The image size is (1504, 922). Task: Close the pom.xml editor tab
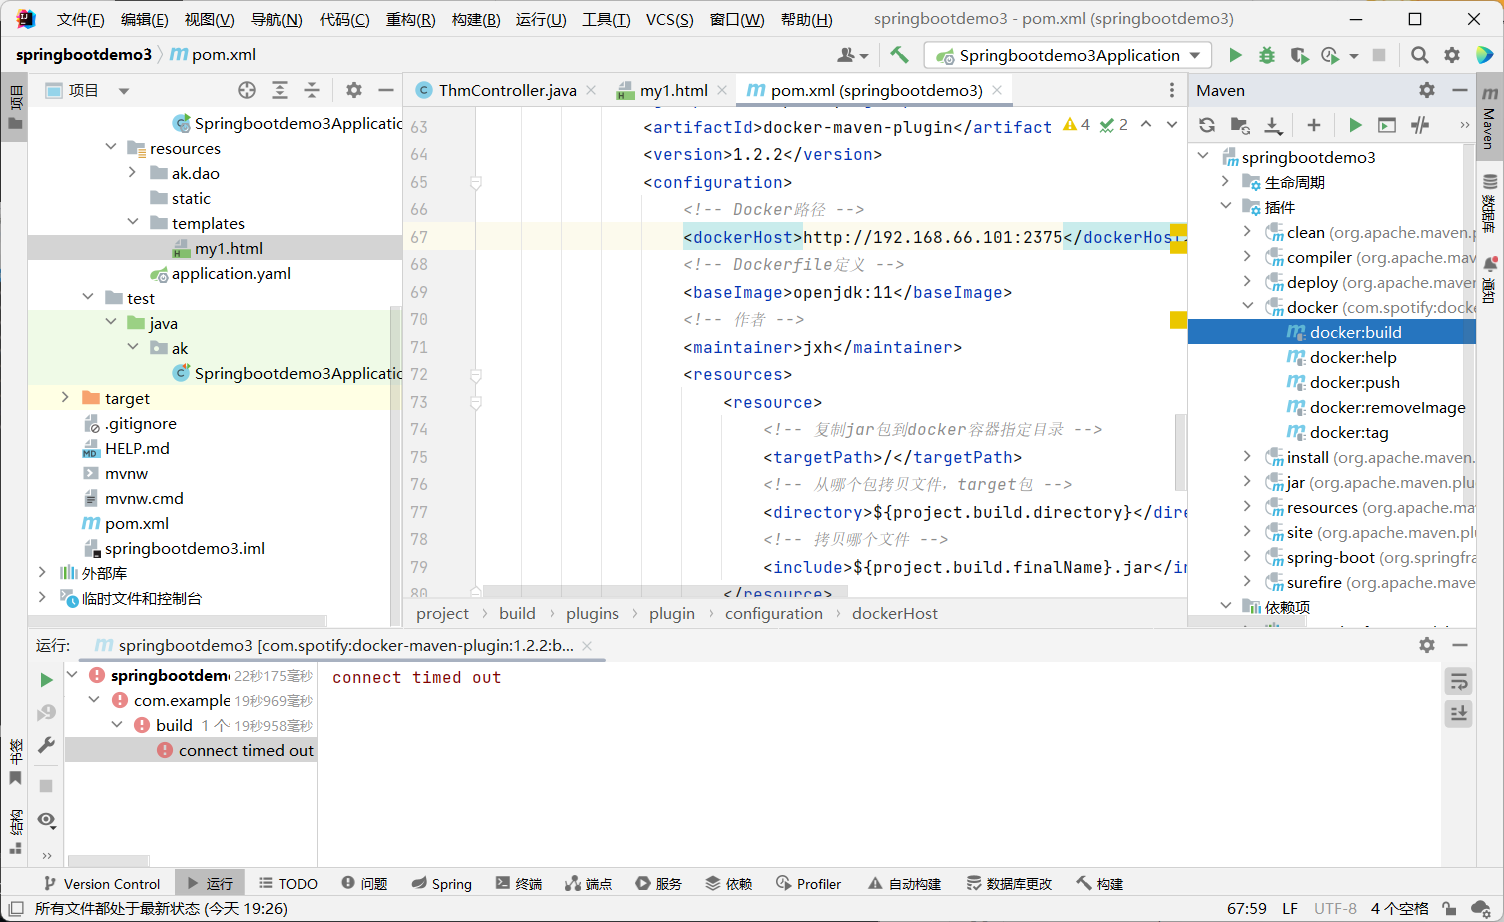point(997,90)
